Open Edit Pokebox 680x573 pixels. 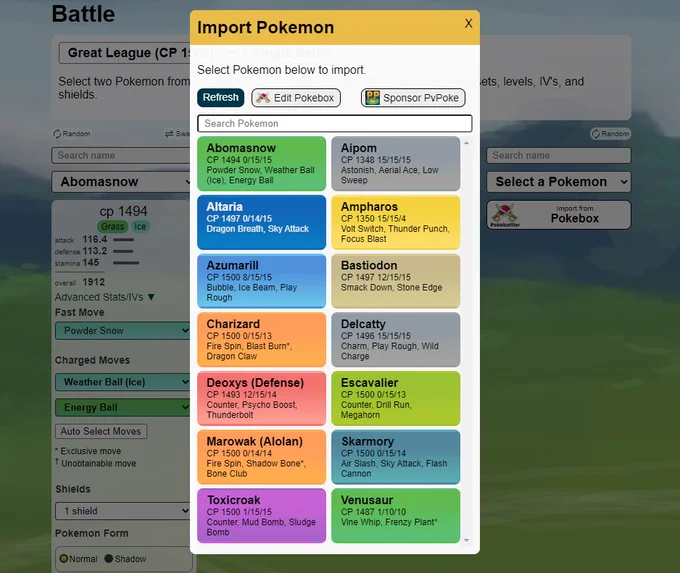point(296,98)
